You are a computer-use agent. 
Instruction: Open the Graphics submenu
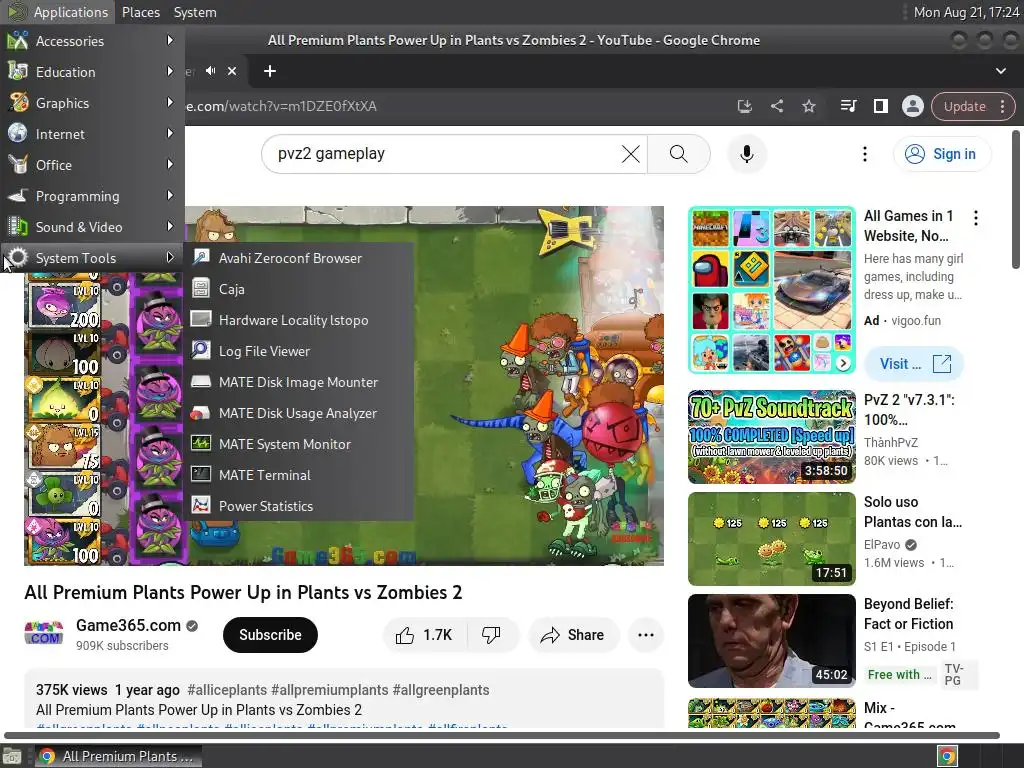(x=92, y=103)
